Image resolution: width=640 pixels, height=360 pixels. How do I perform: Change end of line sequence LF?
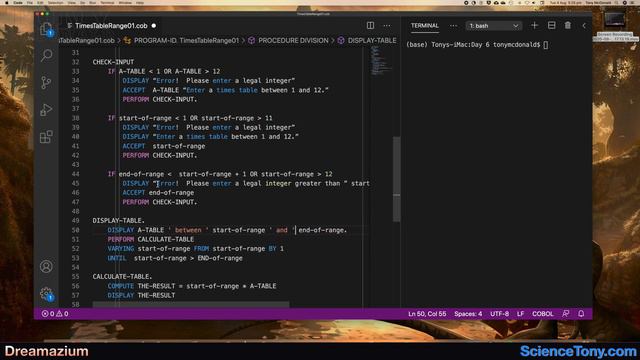point(520,313)
